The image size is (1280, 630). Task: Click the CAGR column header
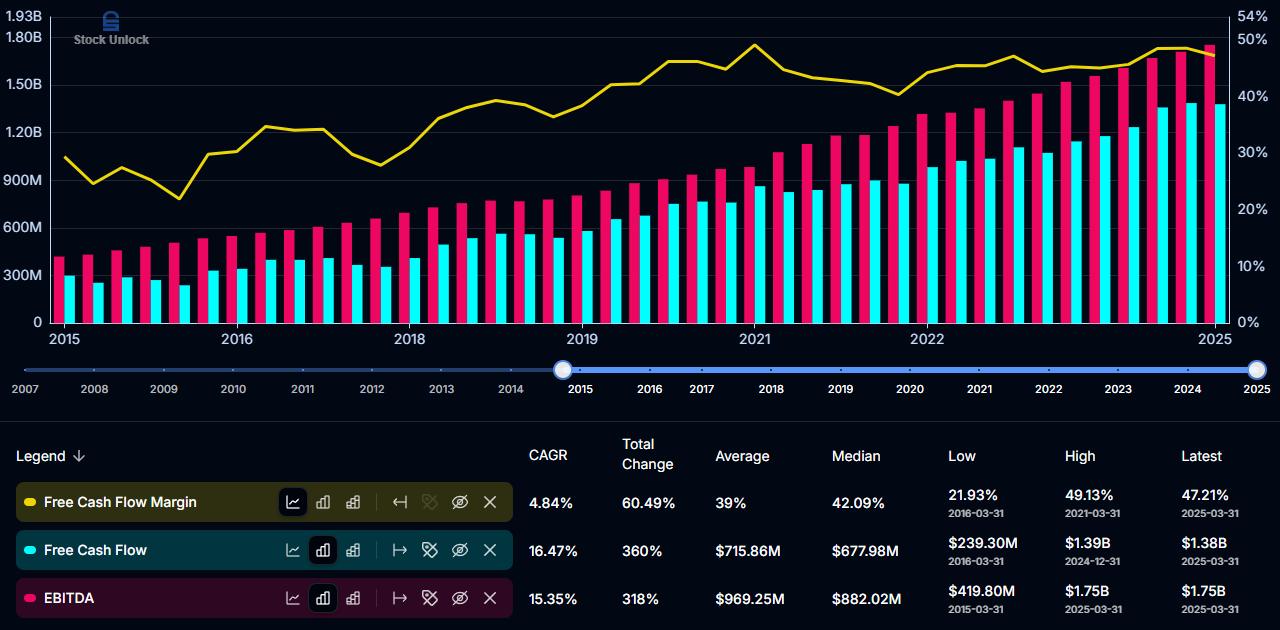[548, 455]
